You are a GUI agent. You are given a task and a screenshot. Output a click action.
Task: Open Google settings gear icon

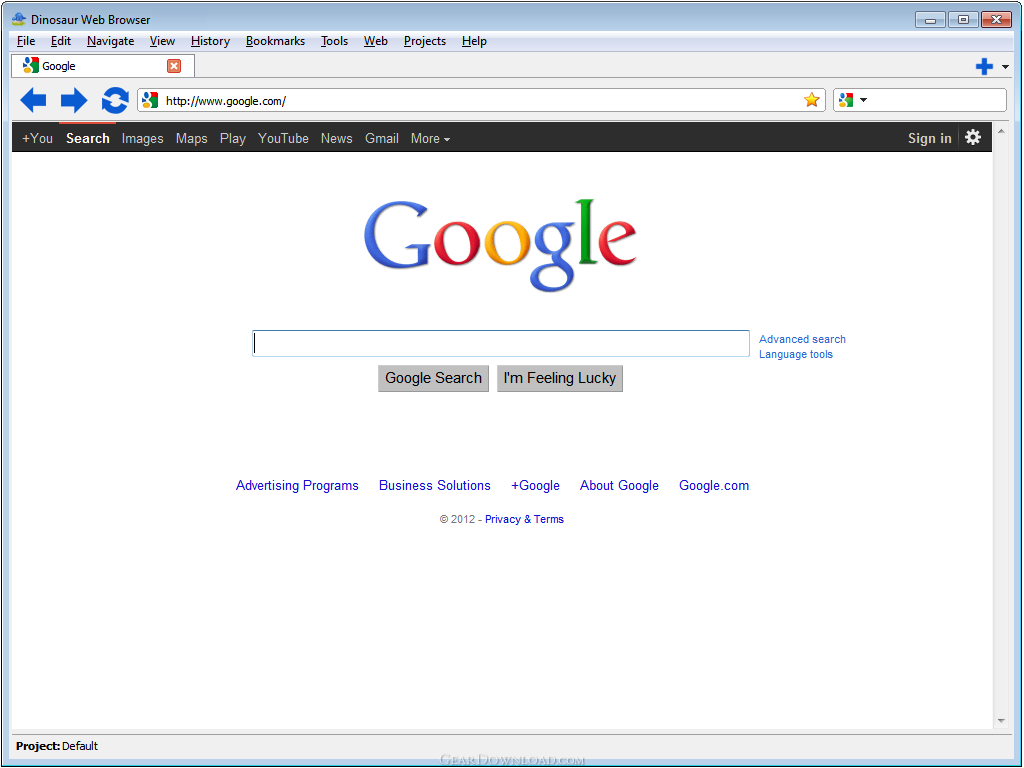click(973, 137)
